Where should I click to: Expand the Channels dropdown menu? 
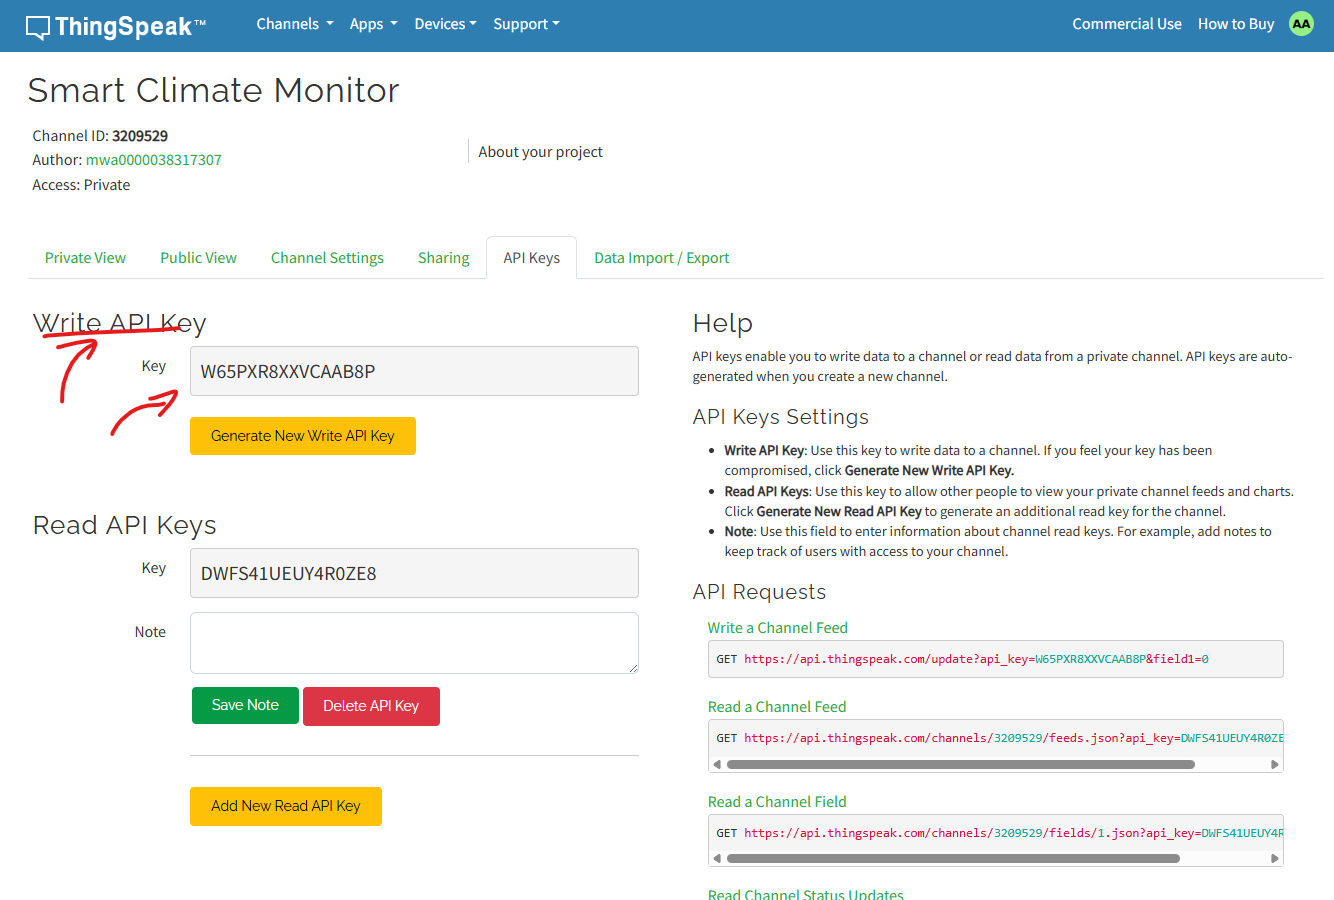[294, 24]
